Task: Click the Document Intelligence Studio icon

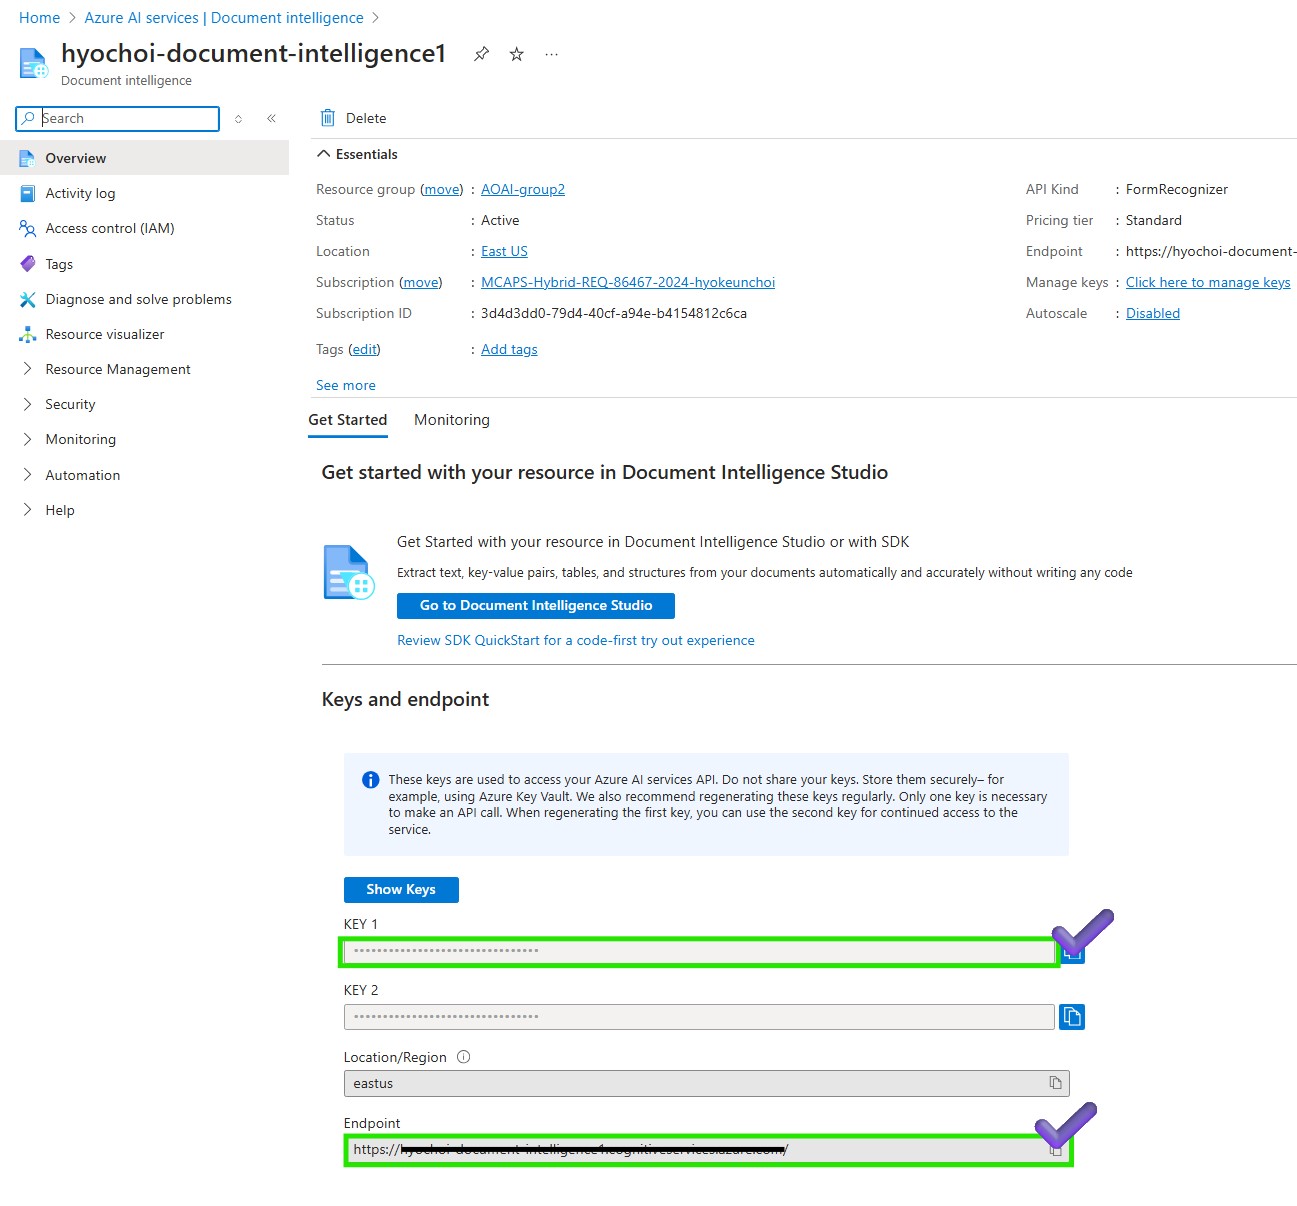Action: (x=348, y=572)
